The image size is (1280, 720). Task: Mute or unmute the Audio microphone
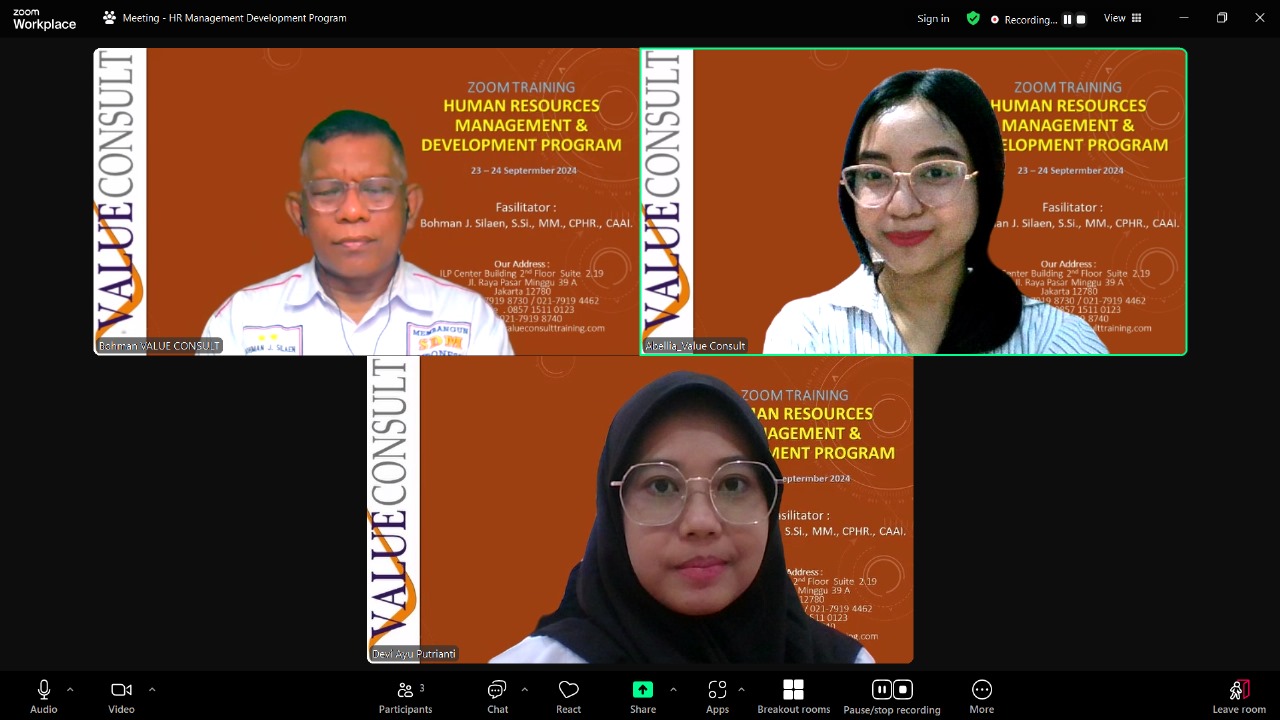point(44,696)
